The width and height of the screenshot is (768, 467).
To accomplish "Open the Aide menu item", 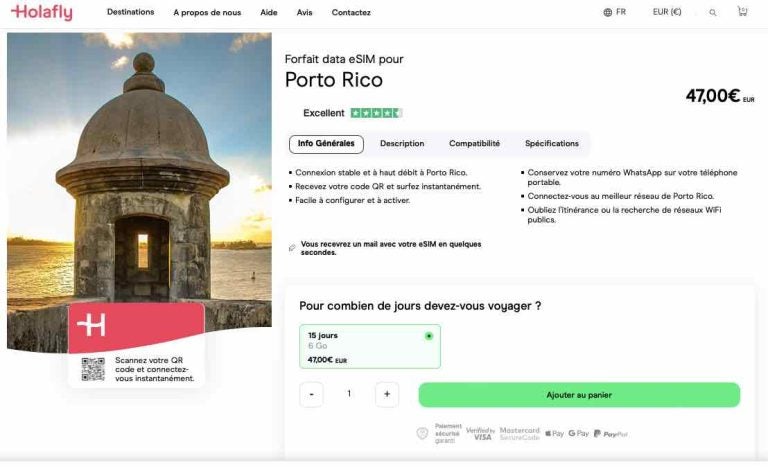I will (x=268, y=13).
